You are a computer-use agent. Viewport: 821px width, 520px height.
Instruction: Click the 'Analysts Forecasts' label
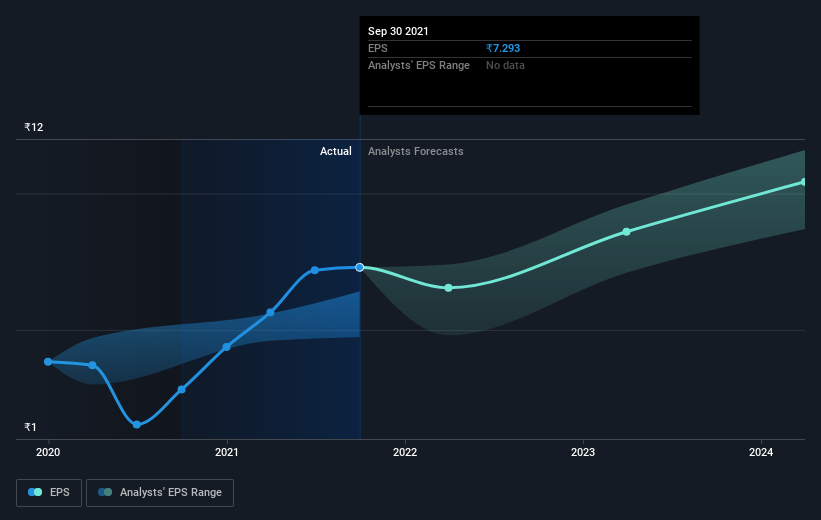point(415,151)
